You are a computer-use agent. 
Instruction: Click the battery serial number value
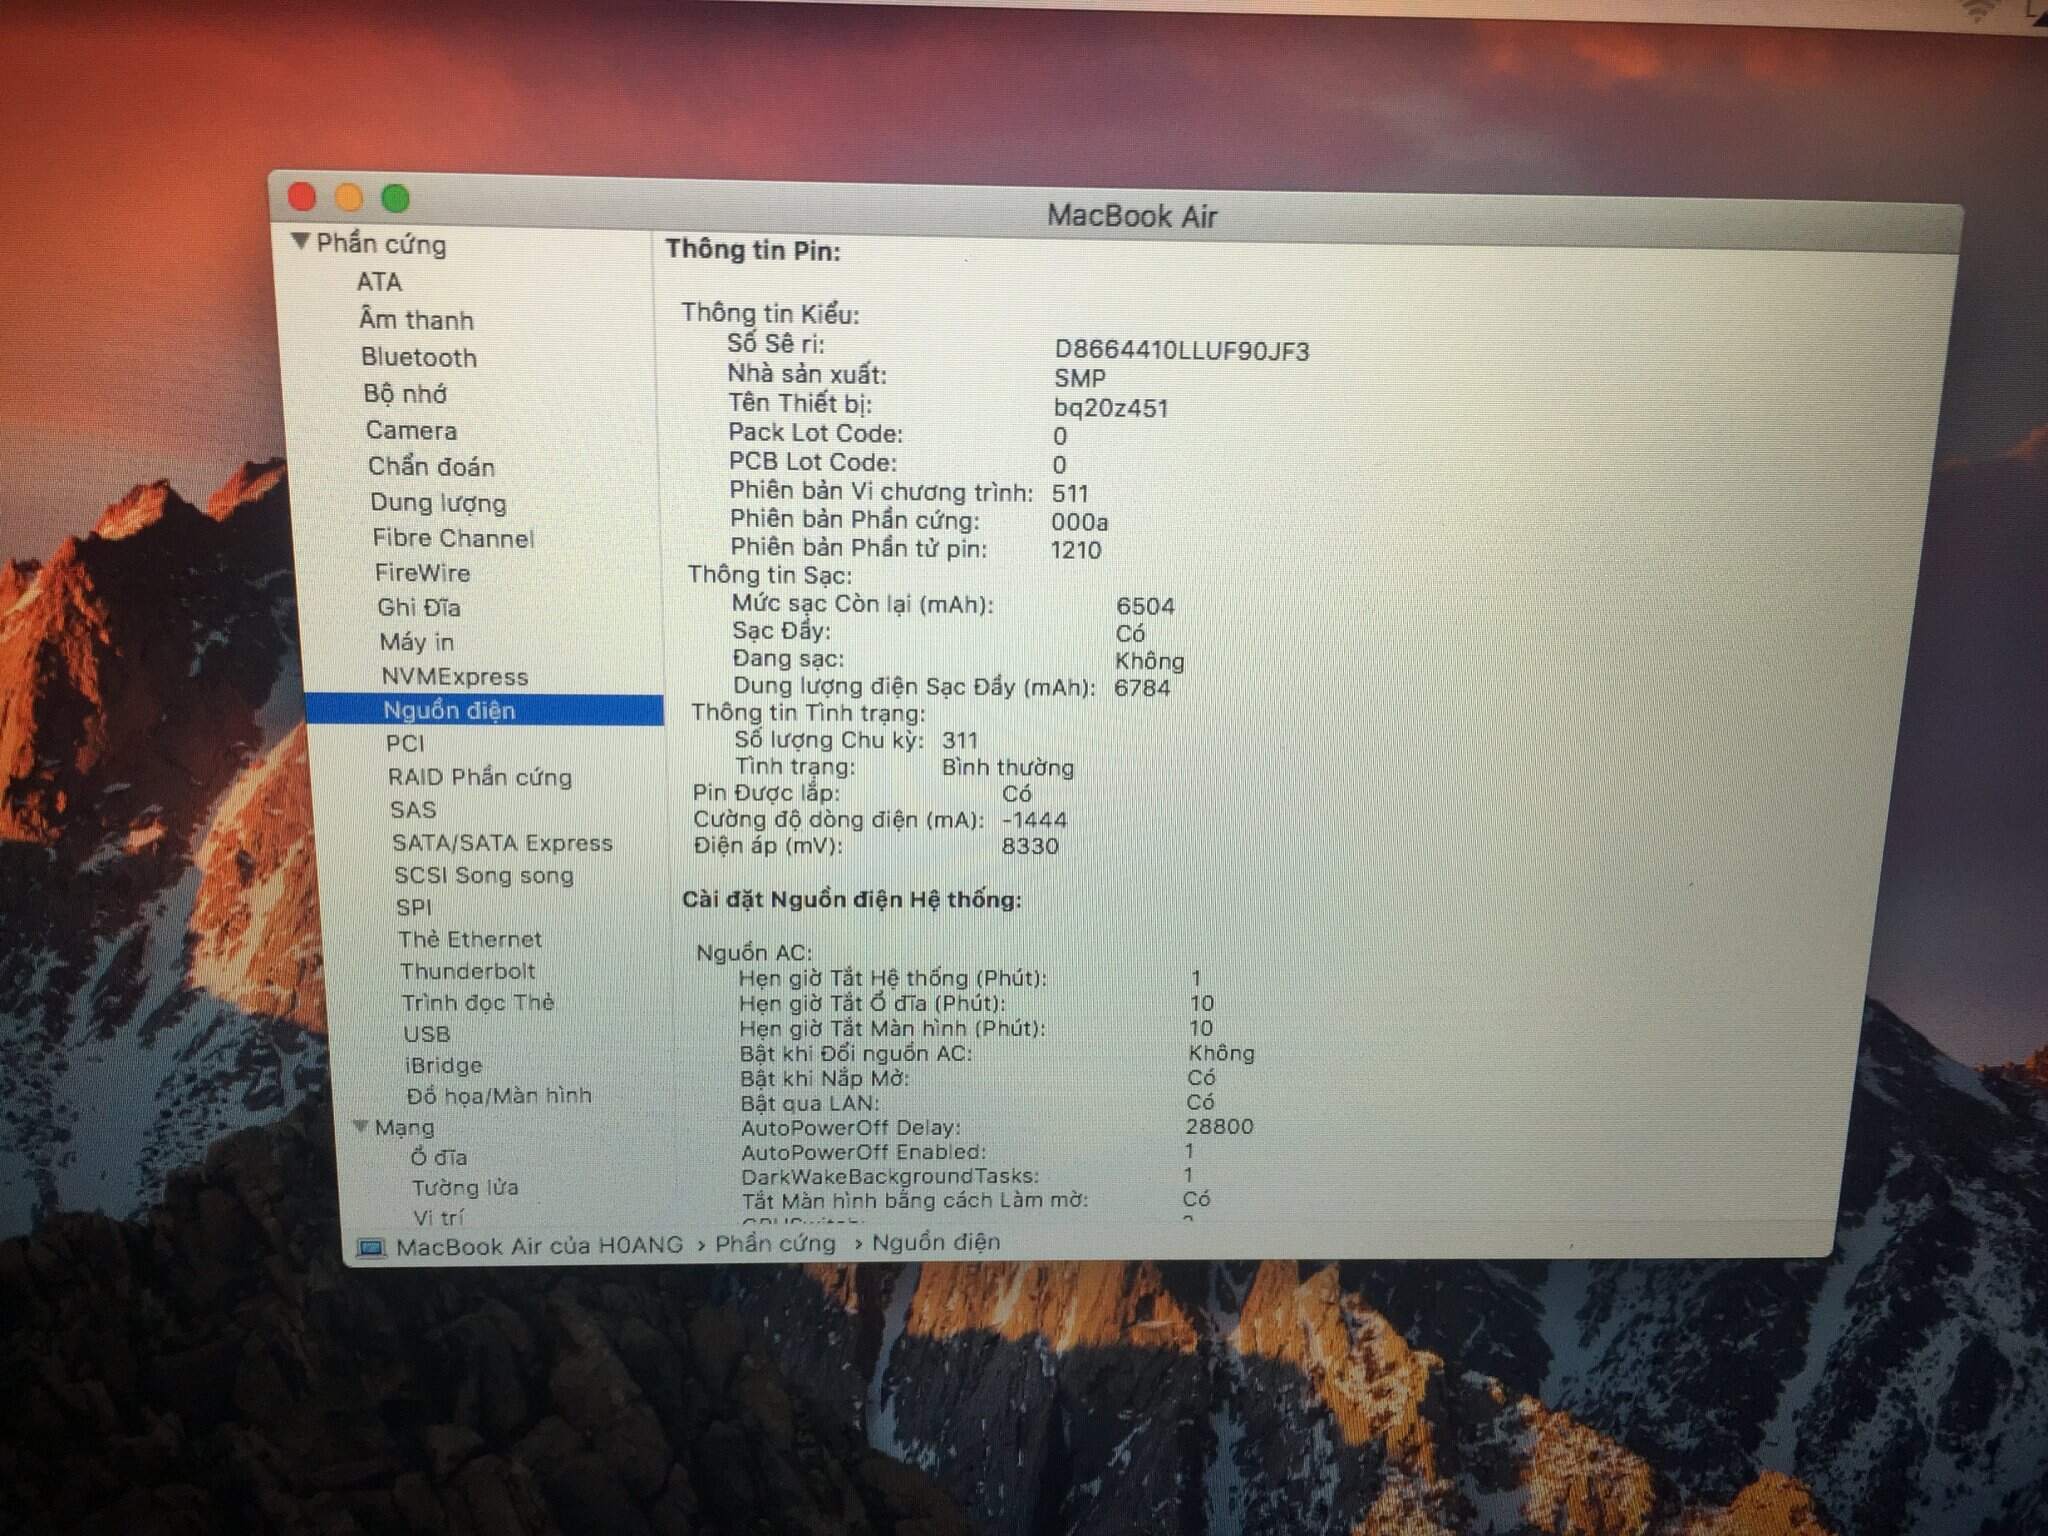pos(1181,351)
